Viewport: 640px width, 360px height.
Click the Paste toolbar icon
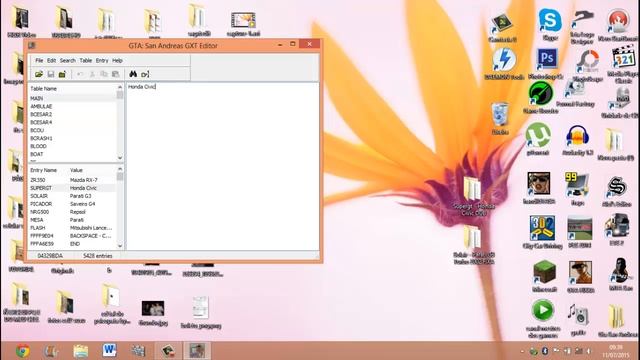tap(116, 74)
